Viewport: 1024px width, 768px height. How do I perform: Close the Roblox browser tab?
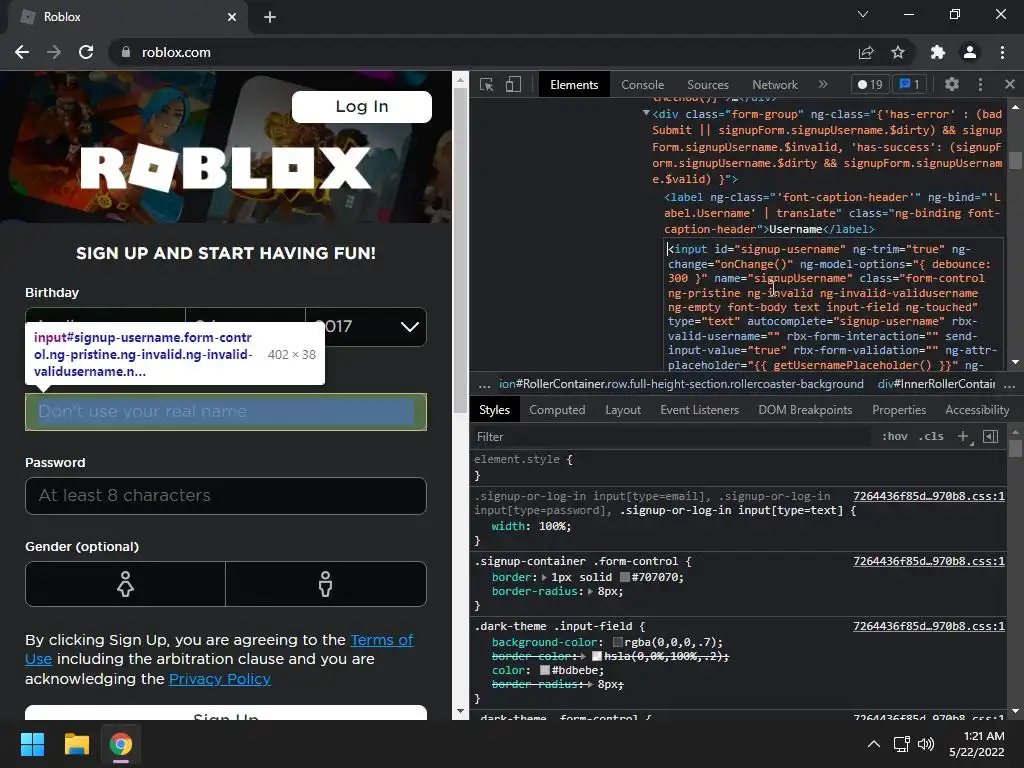(232, 17)
